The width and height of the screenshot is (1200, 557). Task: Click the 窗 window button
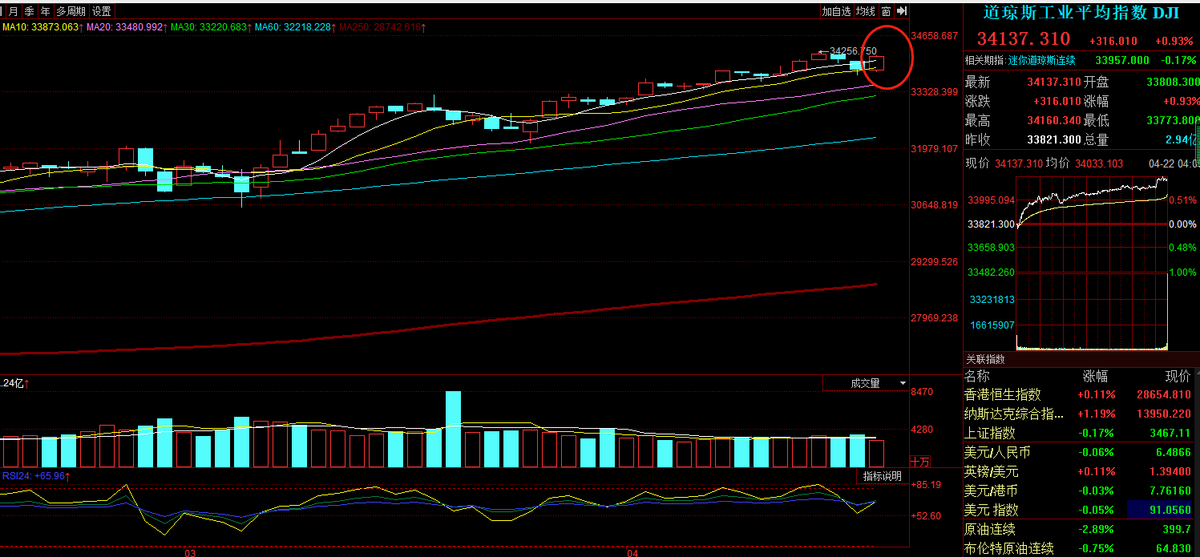click(x=886, y=11)
